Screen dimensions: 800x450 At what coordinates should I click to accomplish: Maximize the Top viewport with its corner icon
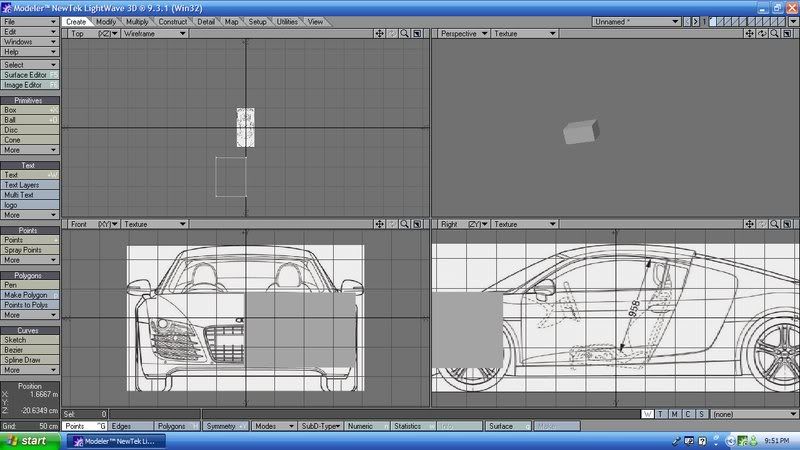pos(418,33)
